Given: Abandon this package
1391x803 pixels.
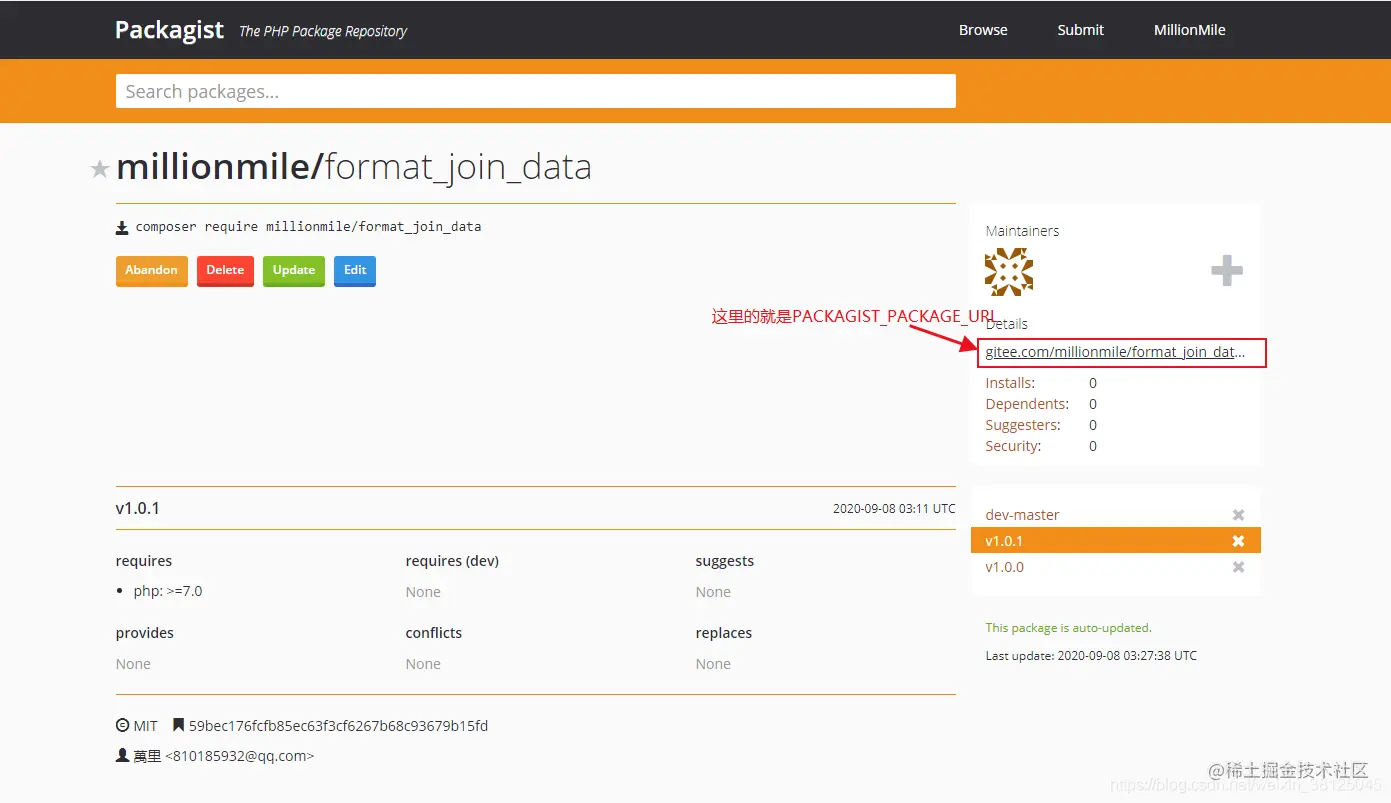Looking at the screenshot, I should (x=152, y=271).
